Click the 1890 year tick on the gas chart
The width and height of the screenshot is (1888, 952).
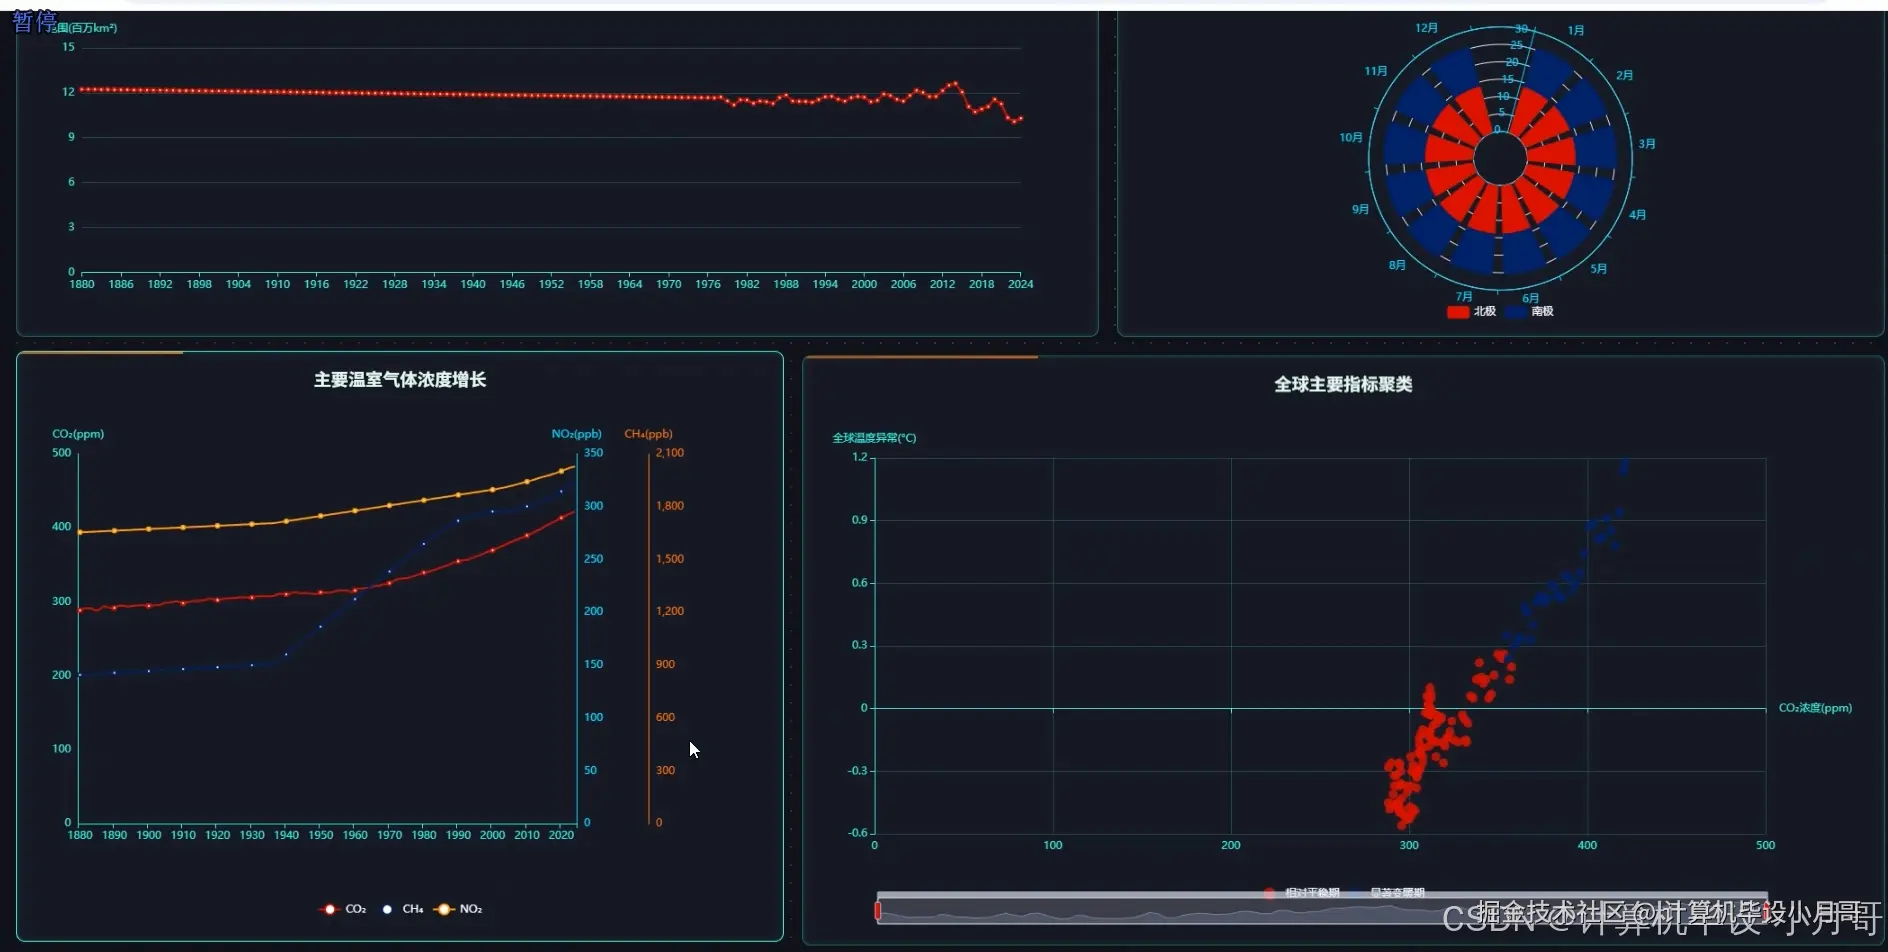tap(114, 835)
